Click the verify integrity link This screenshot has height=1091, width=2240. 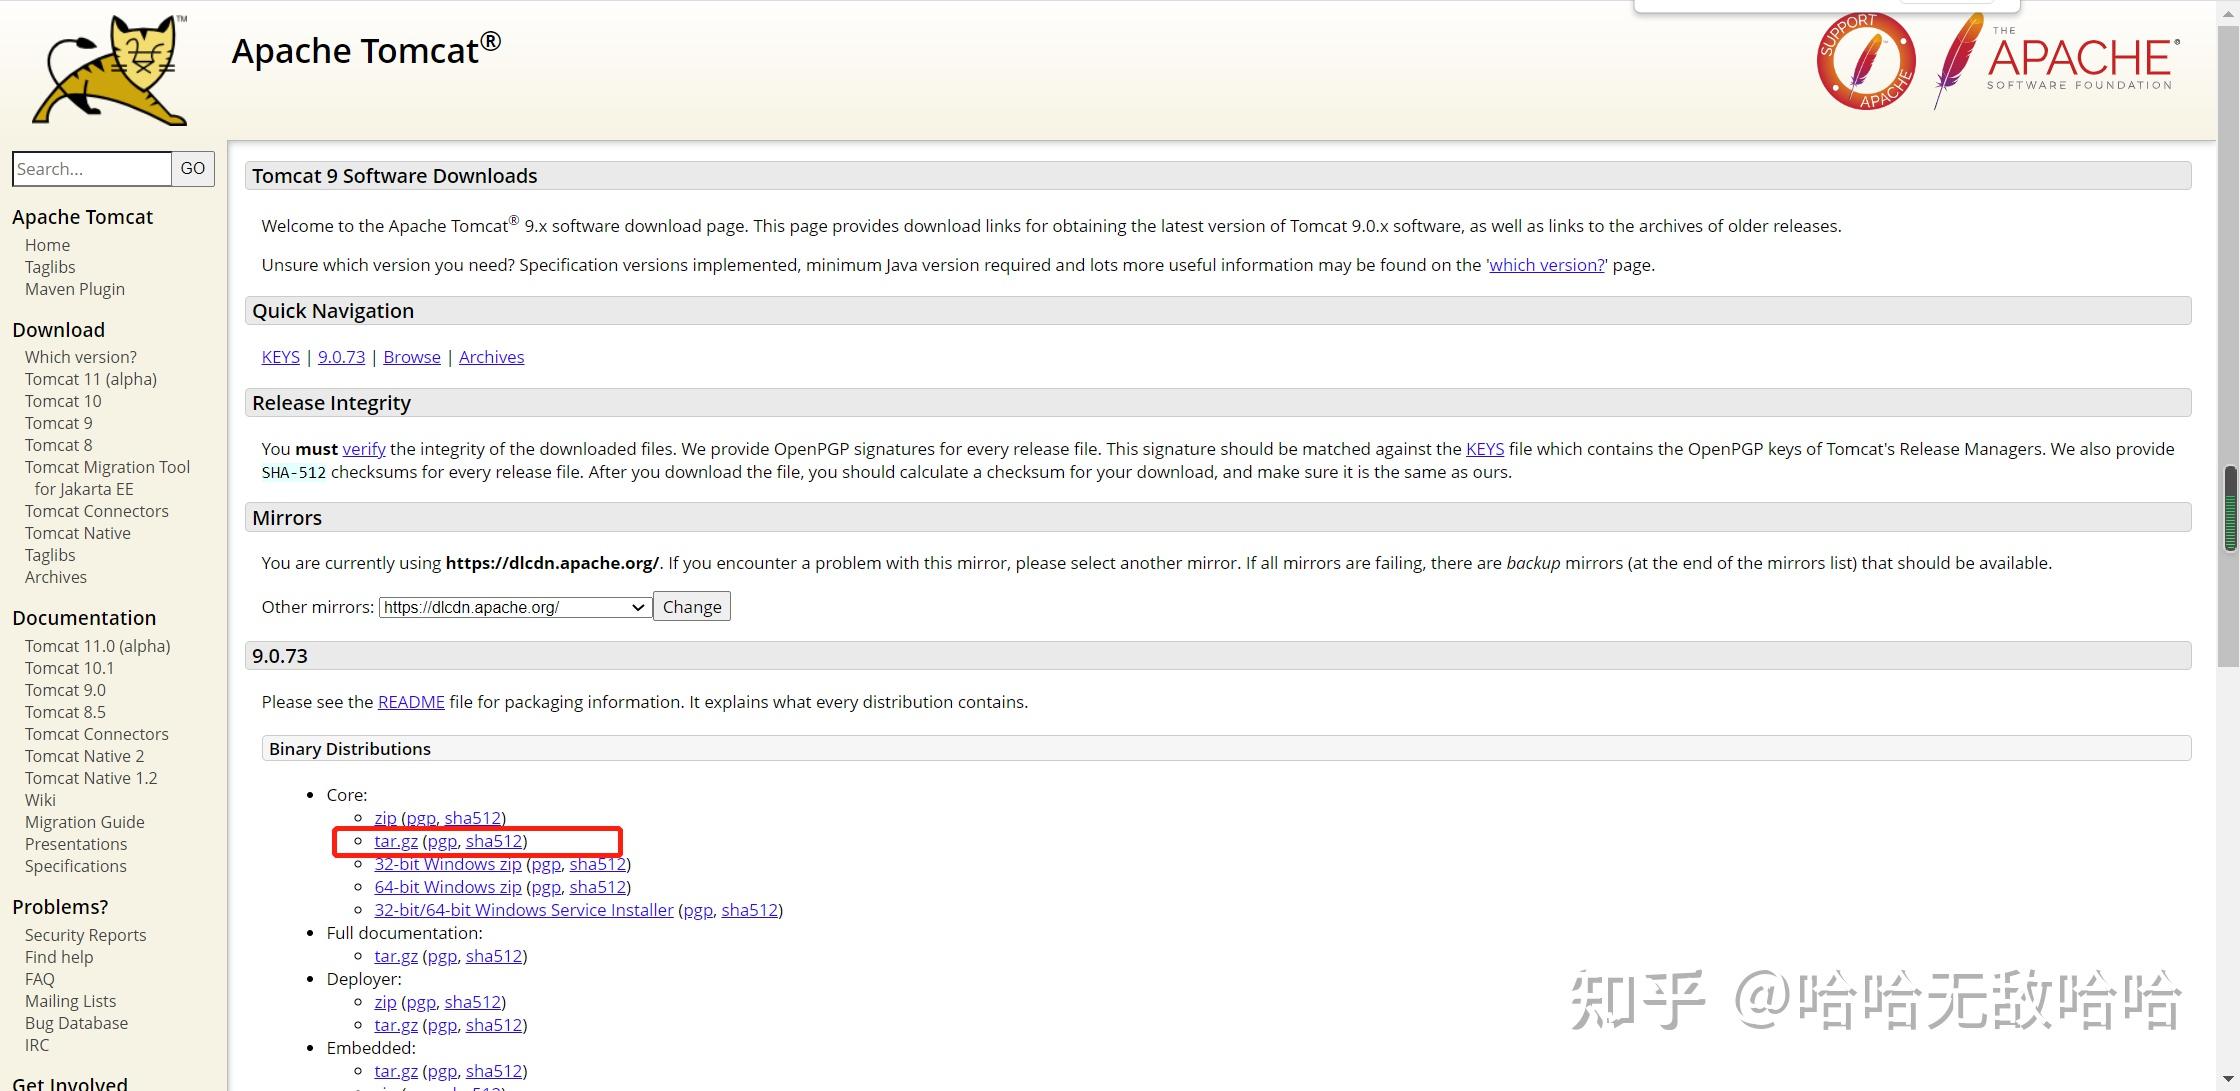[364, 449]
